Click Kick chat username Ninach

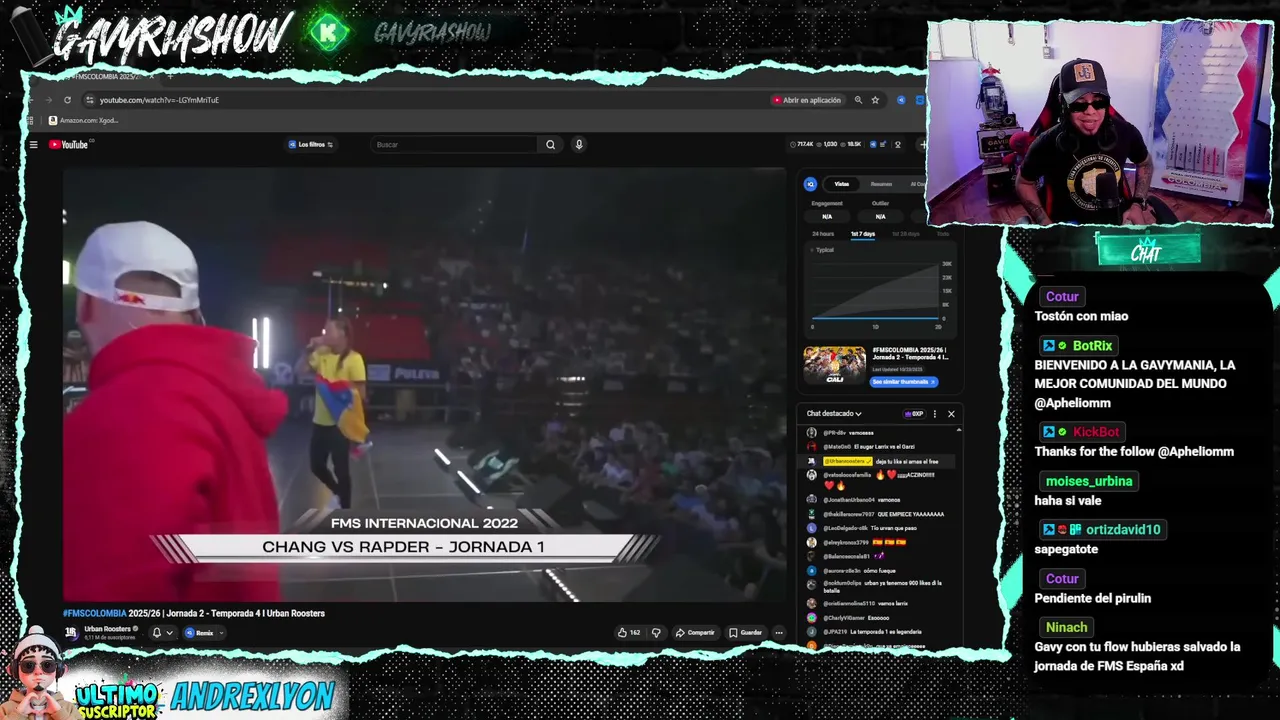[1066, 627]
